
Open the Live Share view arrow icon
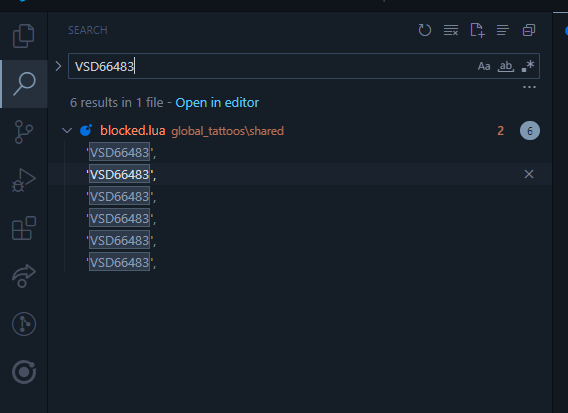click(x=24, y=276)
